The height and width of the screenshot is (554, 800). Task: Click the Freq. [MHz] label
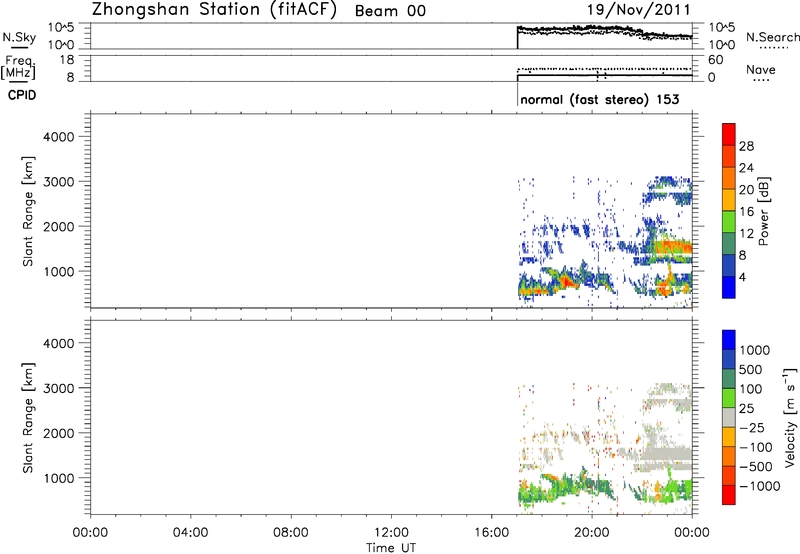(x=19, y=67)
